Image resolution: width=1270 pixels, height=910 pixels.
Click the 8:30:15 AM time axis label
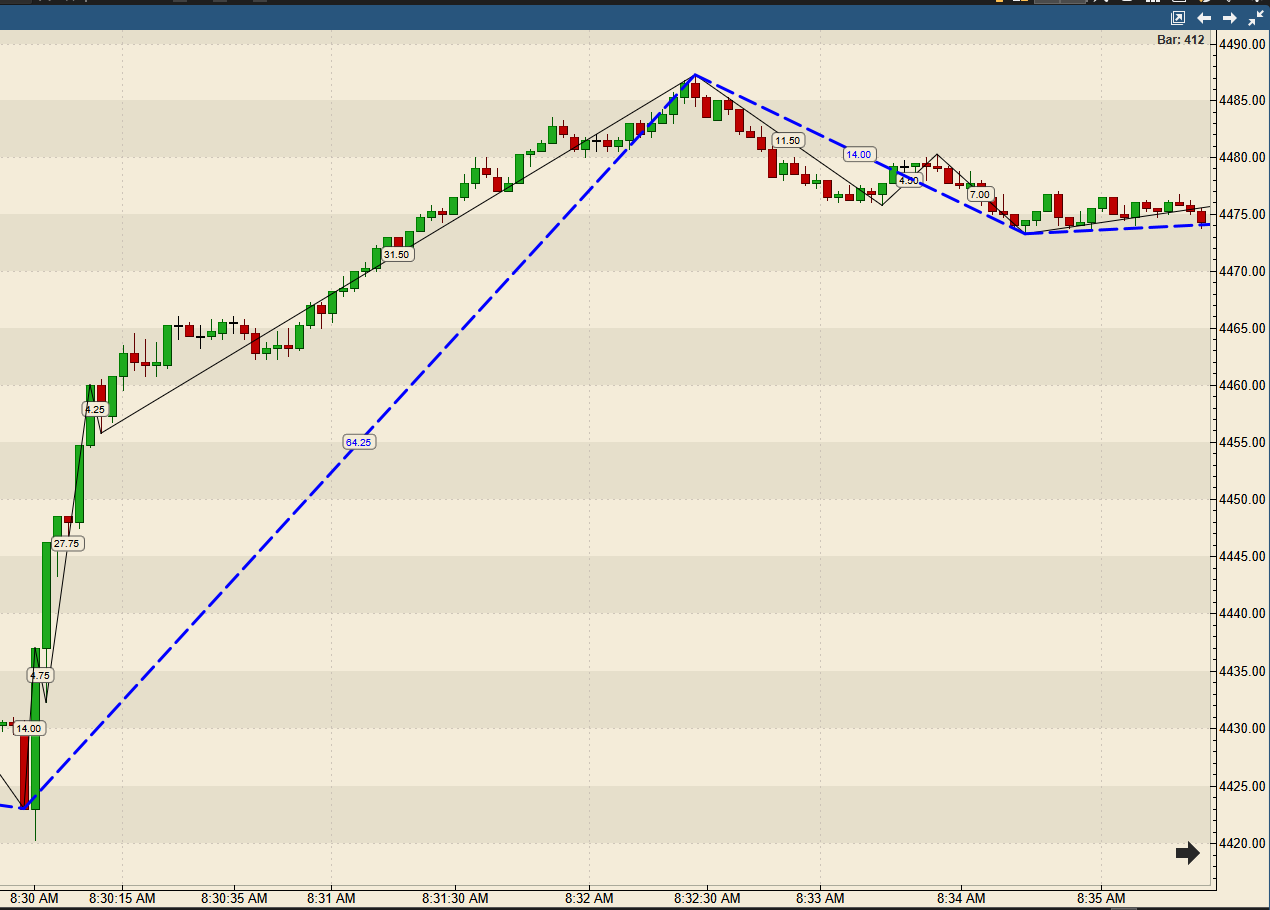pyautogui.click(x=122, y=898)
